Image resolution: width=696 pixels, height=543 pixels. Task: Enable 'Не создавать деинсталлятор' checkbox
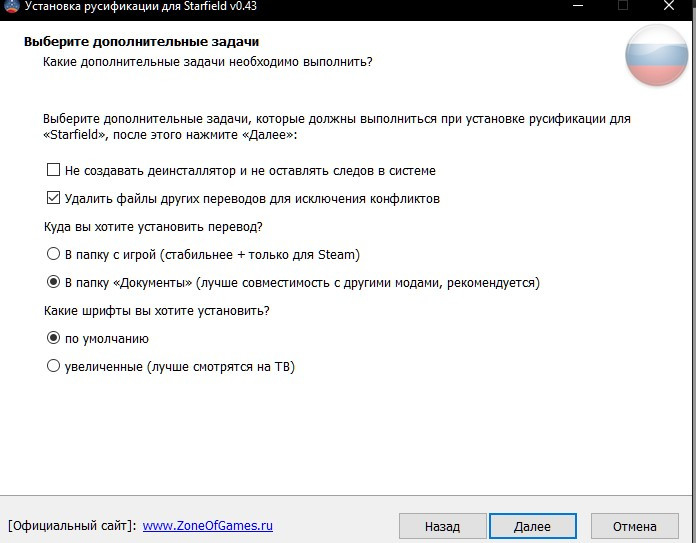click(54, 171)
